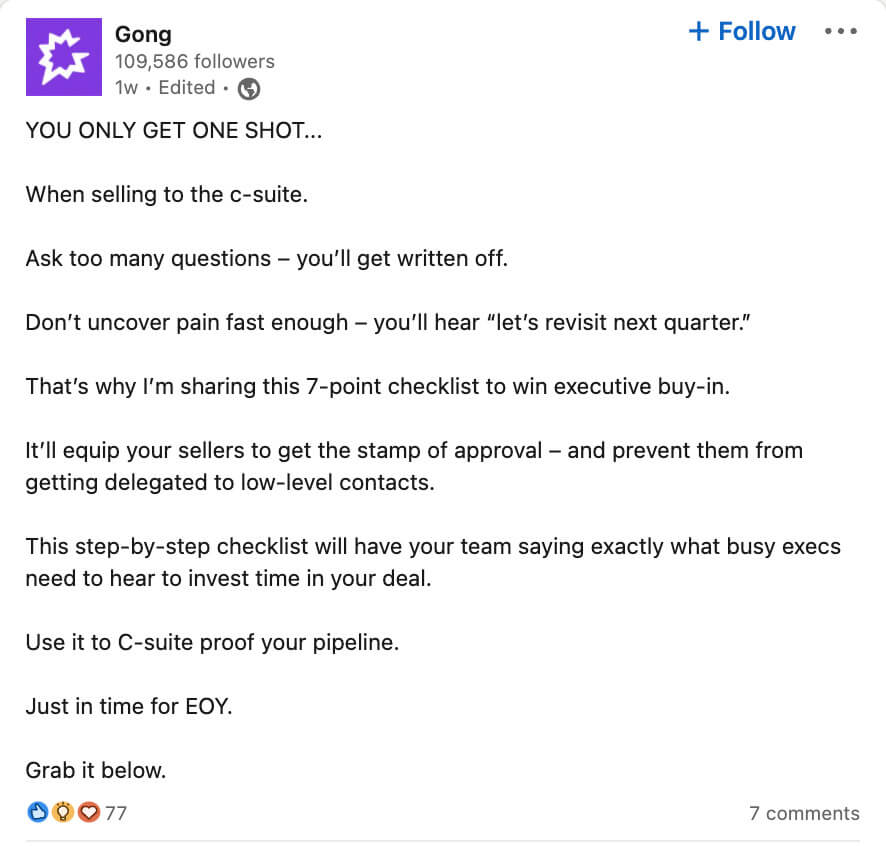Click the "Use it to C-suite proof your pipeline." line
This screenshot has height=846, width=886.
pyautogui.click(x=212, y=642)
